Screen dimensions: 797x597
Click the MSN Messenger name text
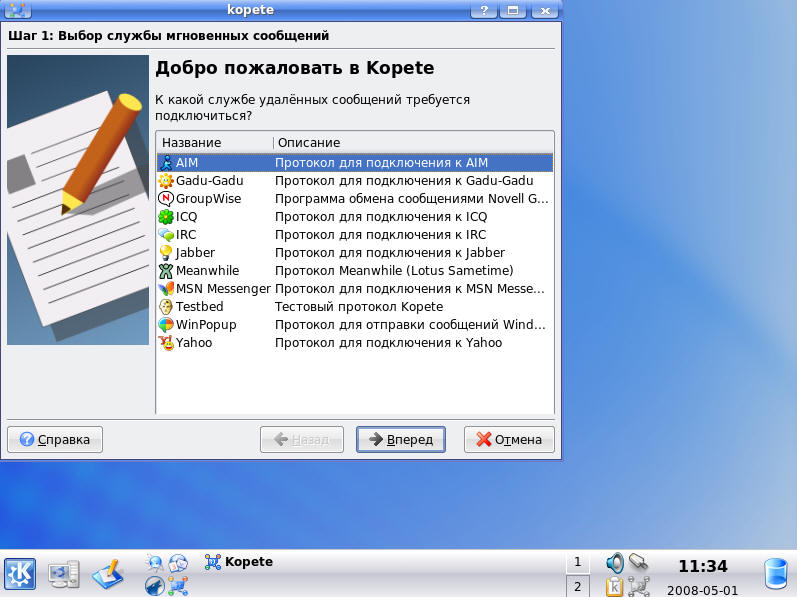coord(223,289)
